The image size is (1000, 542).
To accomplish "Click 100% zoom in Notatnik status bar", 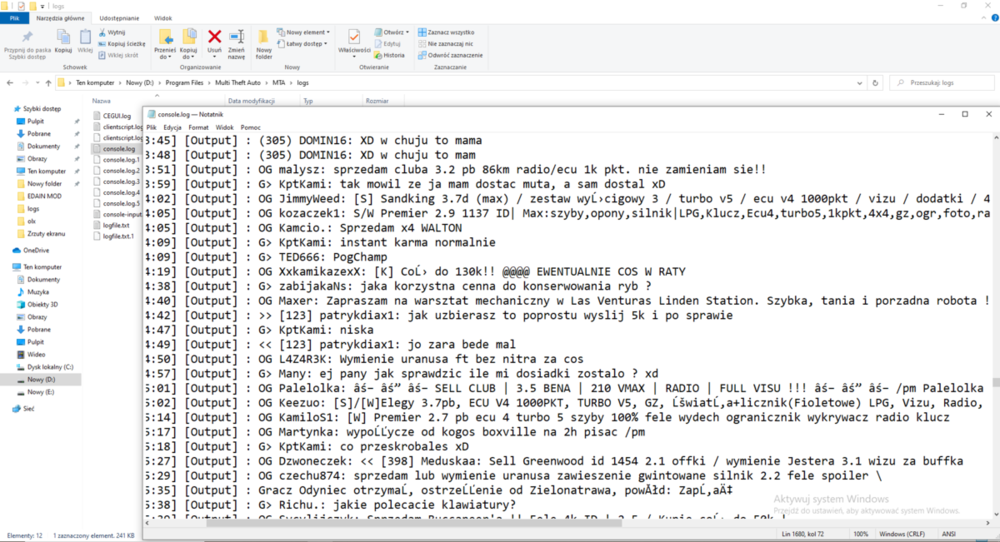I will click(860, 534).
